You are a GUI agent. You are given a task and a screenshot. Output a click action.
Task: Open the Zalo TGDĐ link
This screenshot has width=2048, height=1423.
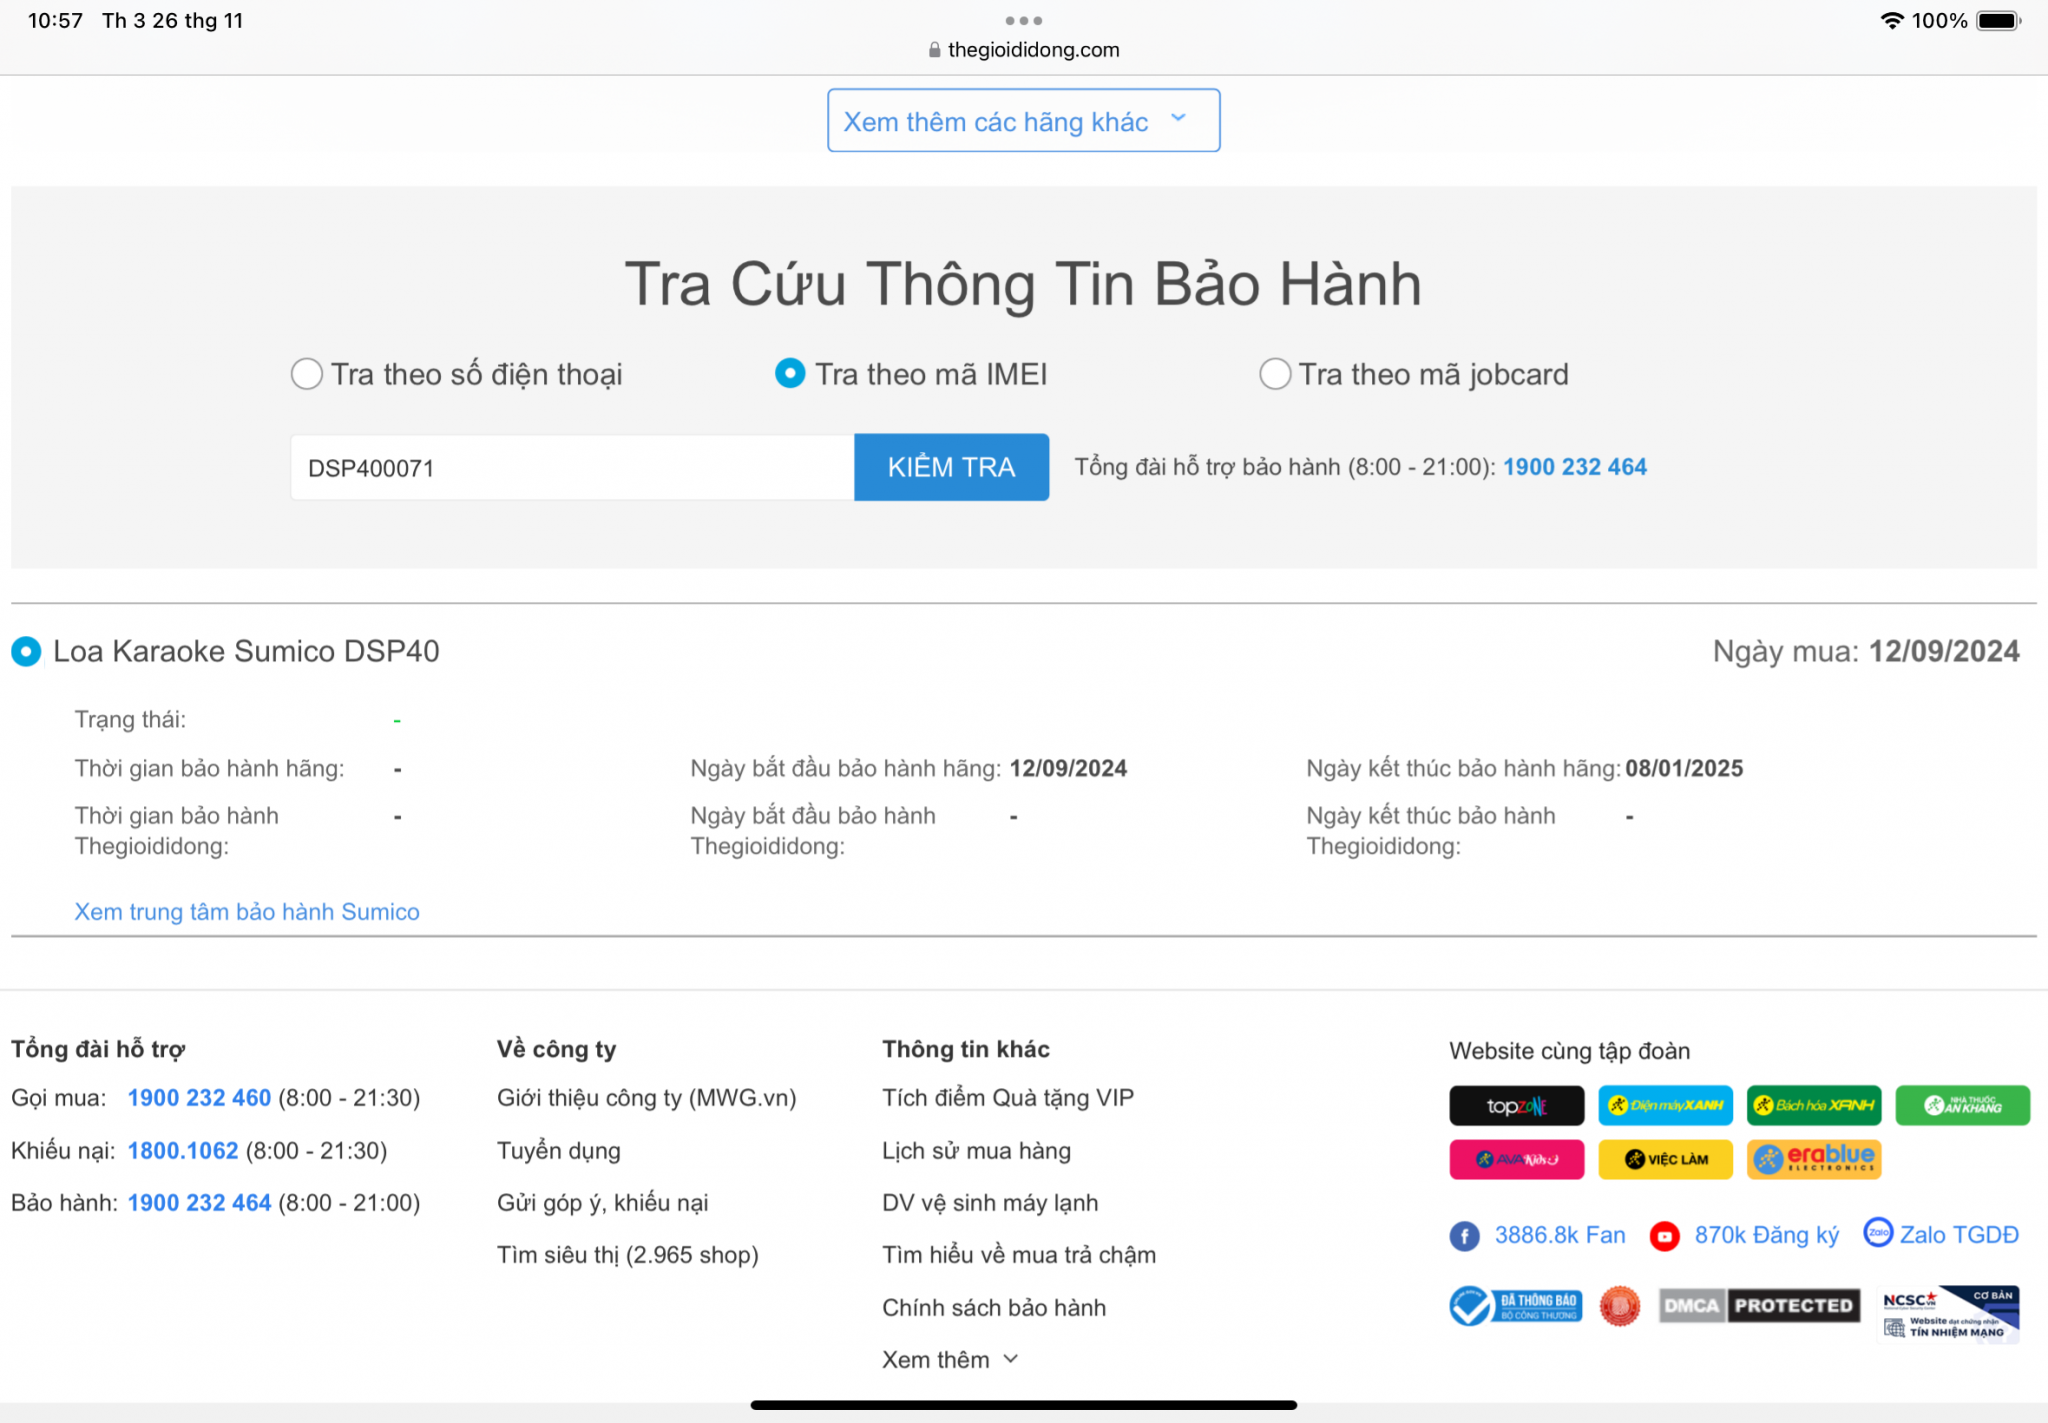point(1959,1236)
